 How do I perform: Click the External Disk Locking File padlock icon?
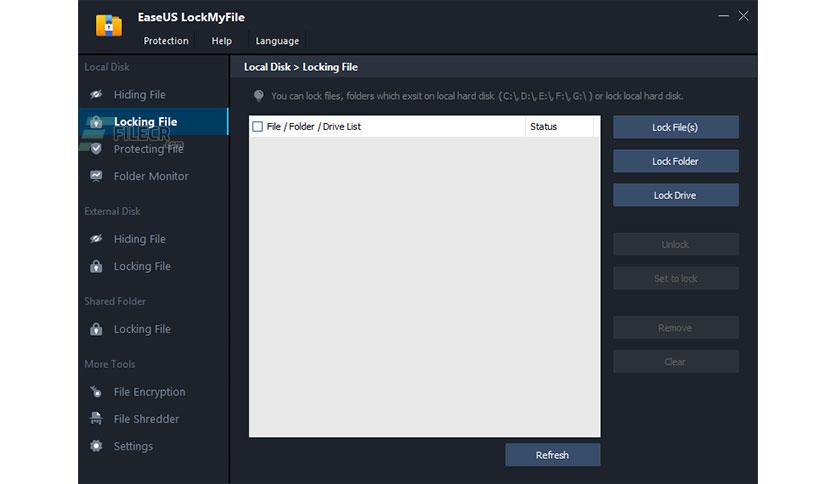(96, 266)
